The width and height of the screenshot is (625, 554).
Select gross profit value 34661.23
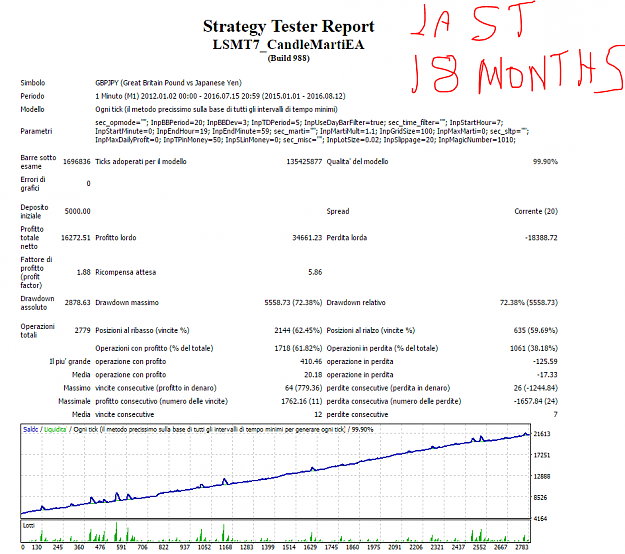307,238
